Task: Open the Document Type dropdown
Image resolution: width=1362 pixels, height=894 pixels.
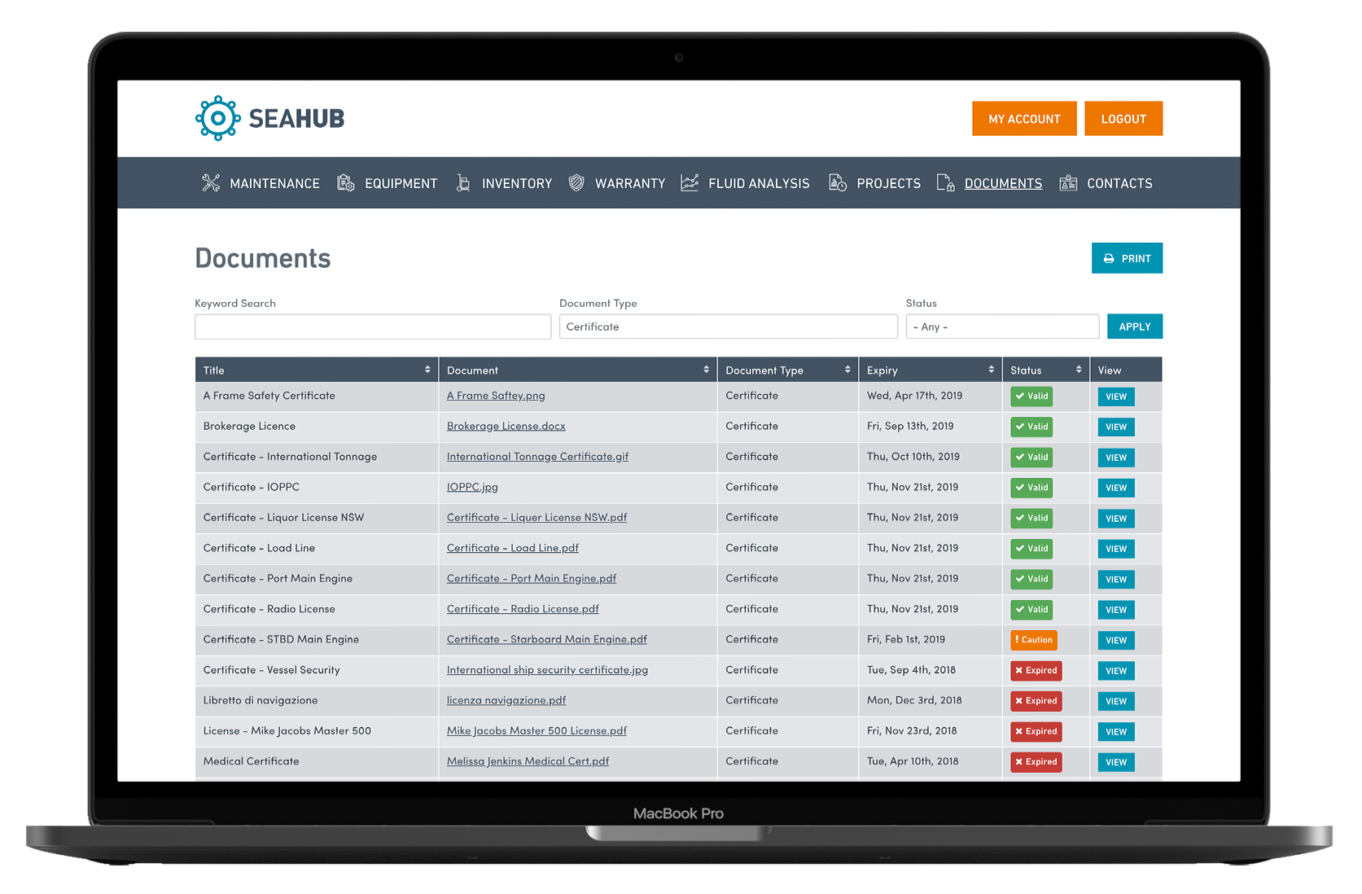Action: [x=728, y=326]
